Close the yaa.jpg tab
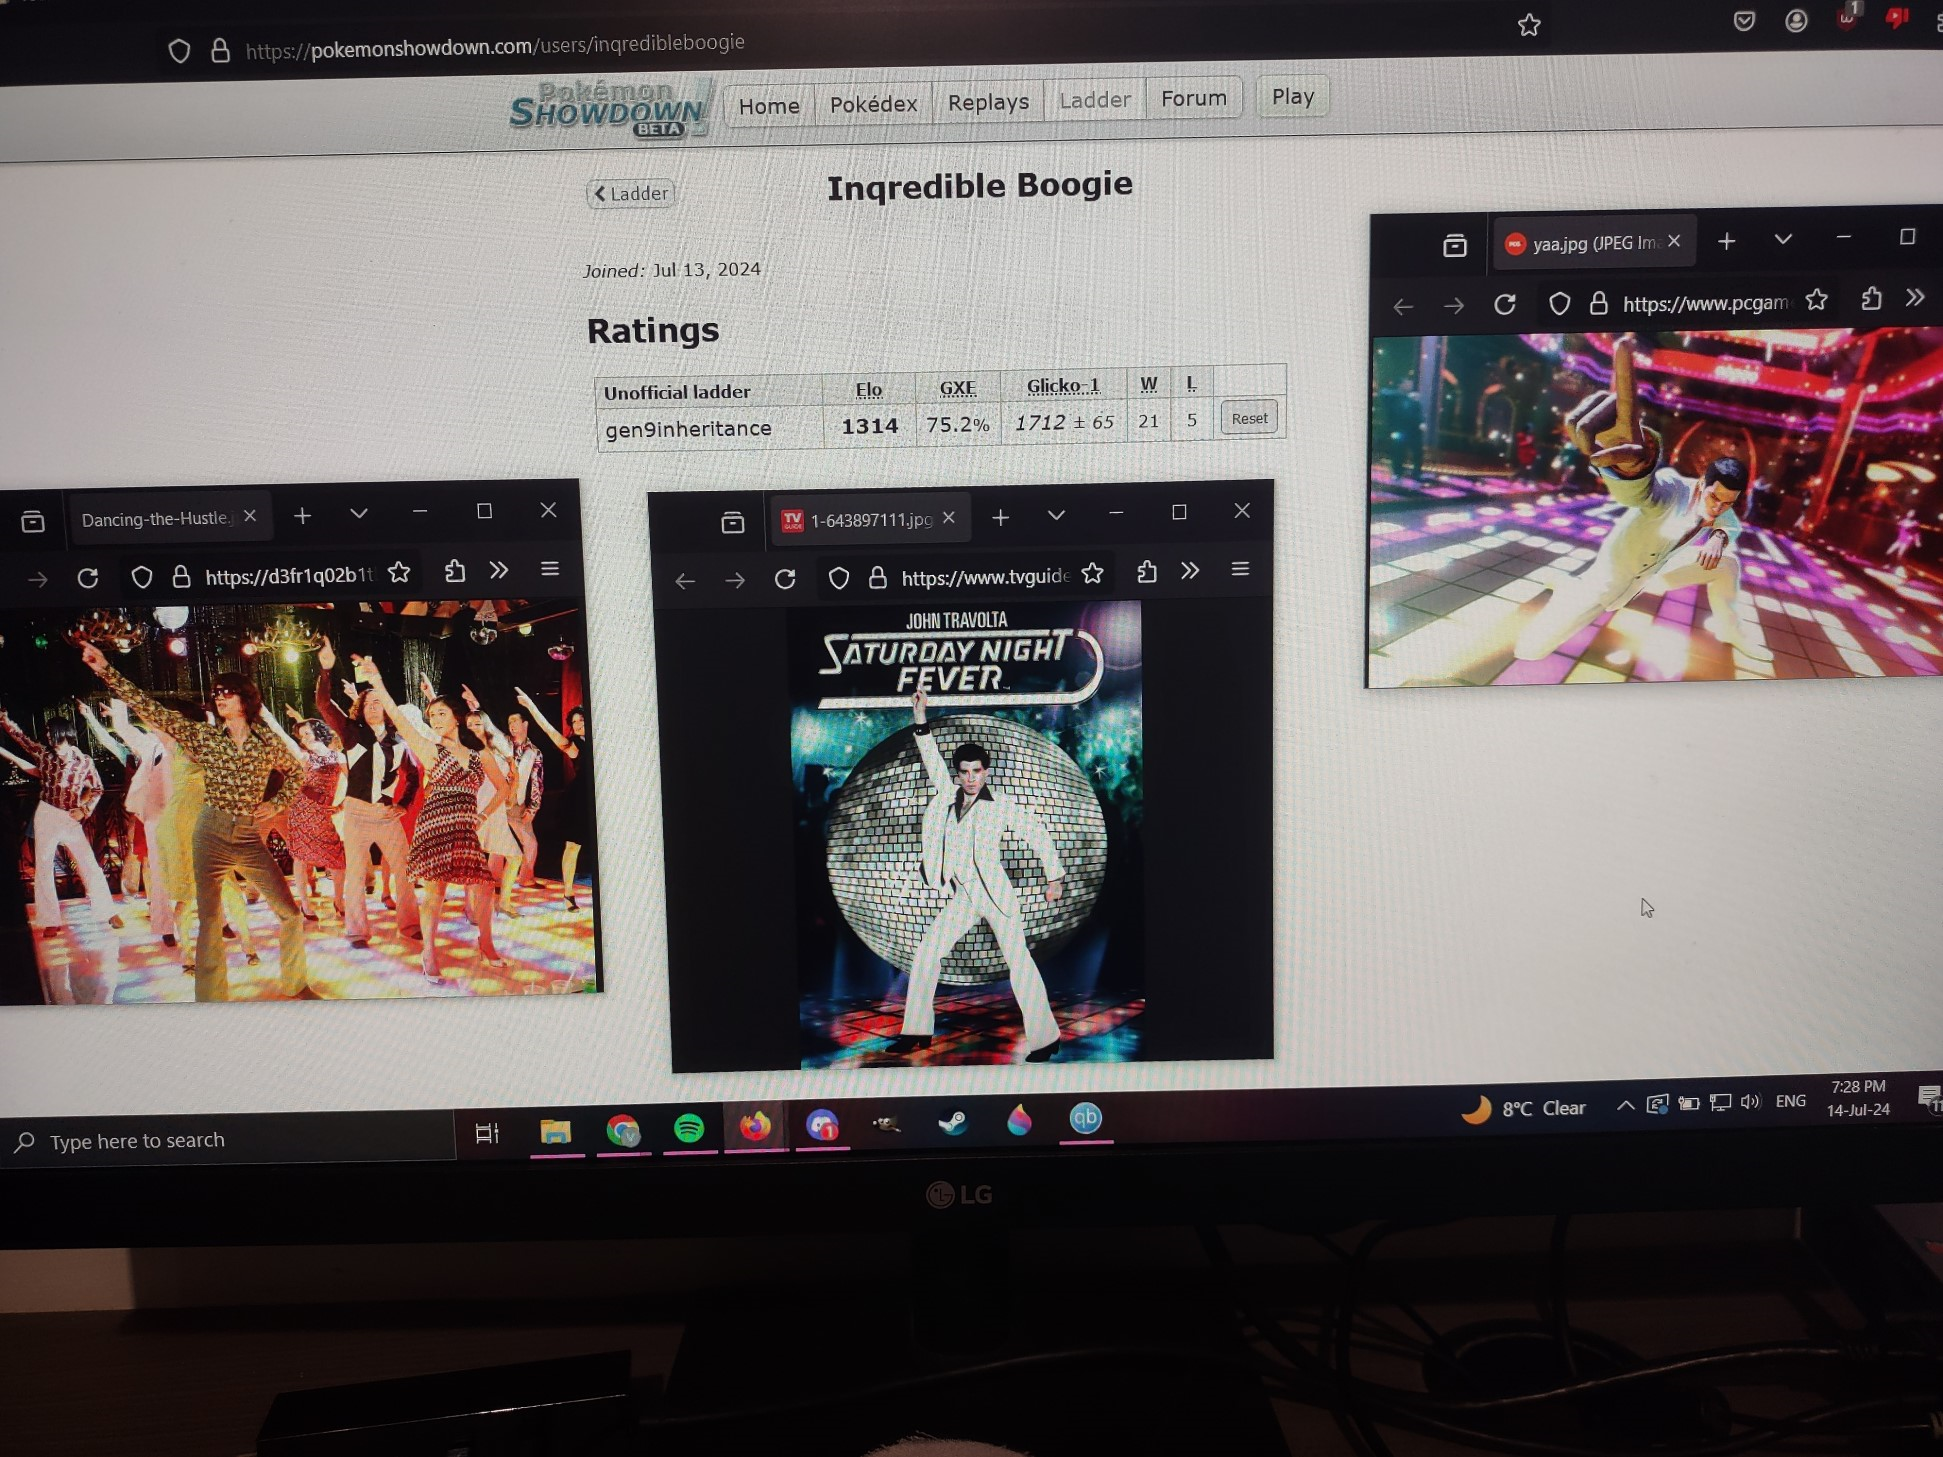Image resolution: width=1943 pixels, height=1457 pixels. pos(1674,241)
